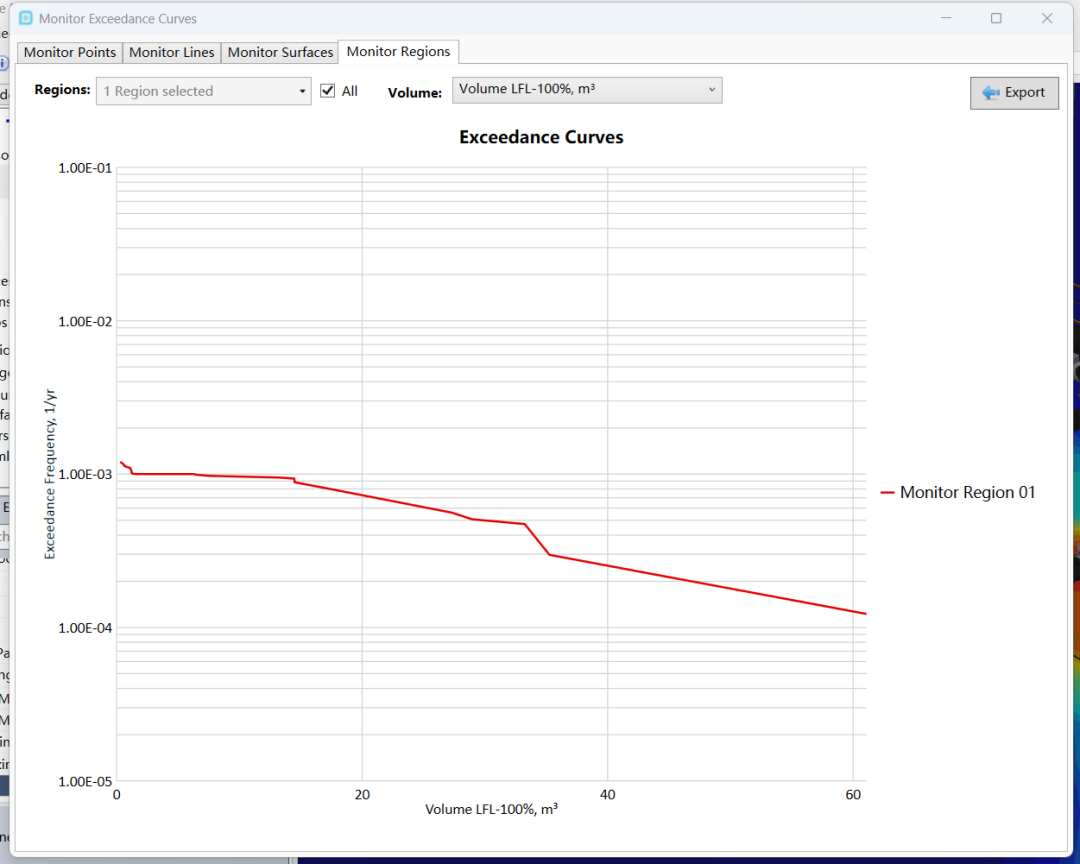Close the Monitor Exceedance Curves window
This screenshot has height=864, width=1080.
(1047, 19)
